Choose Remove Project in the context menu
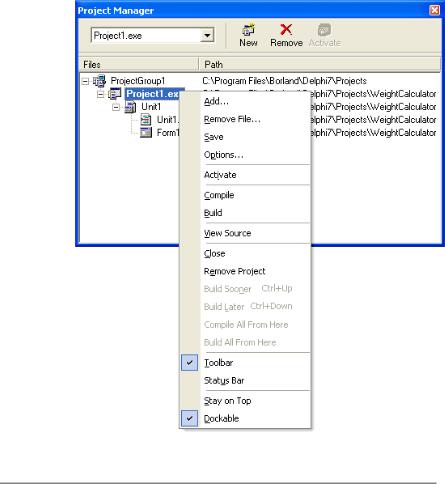The height and width of the screenshot is (484, 445). click(245, 271)
